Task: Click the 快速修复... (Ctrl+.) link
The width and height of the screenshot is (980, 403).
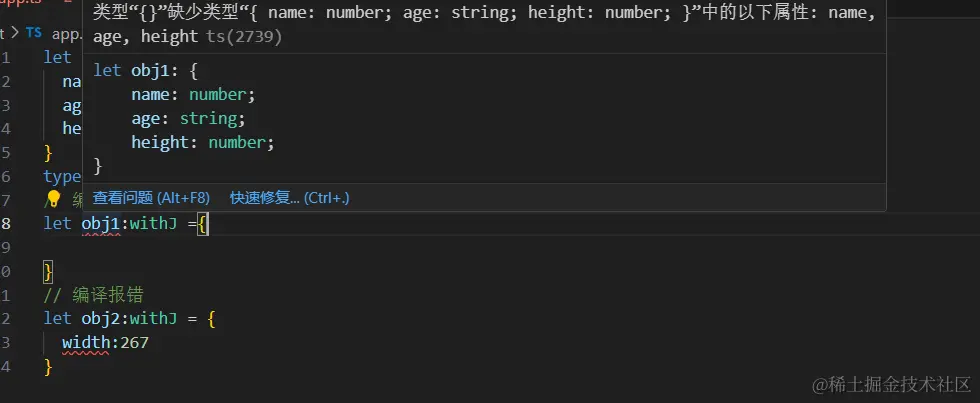Action: pos(289,198)
